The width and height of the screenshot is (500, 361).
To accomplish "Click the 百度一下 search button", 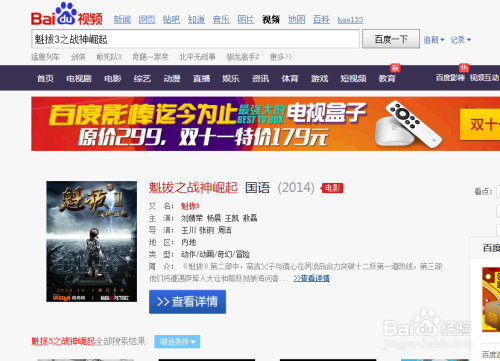I will coord(391,39).
